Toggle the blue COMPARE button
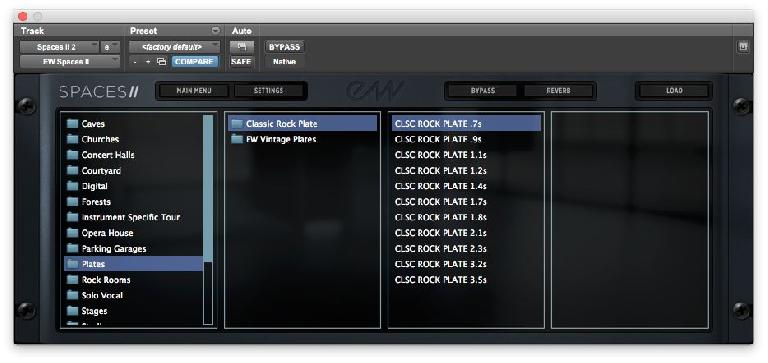This screenshot has height=363, width=768. tap(194, 62)
